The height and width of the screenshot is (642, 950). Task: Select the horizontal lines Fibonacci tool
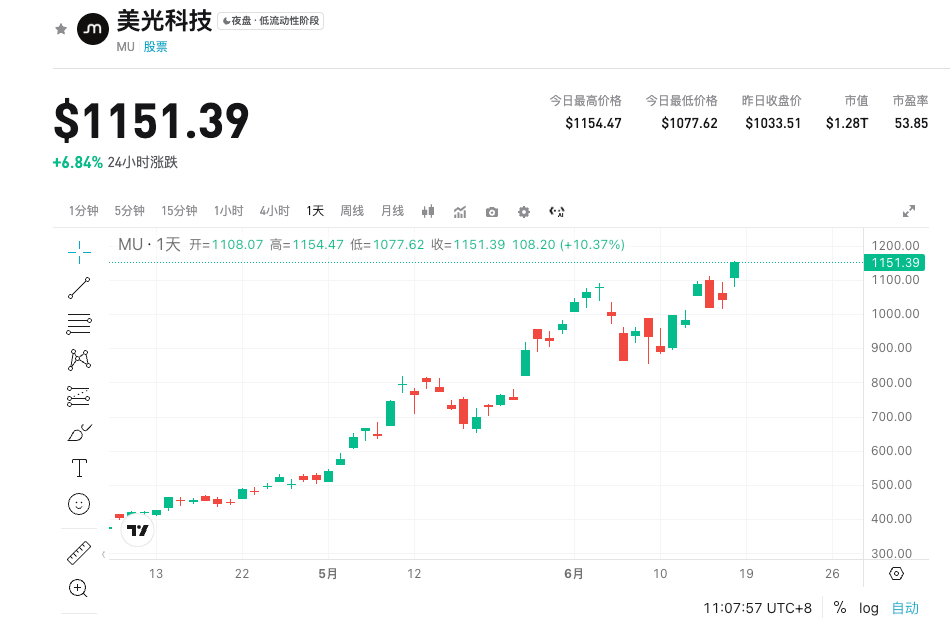[79, 324]
